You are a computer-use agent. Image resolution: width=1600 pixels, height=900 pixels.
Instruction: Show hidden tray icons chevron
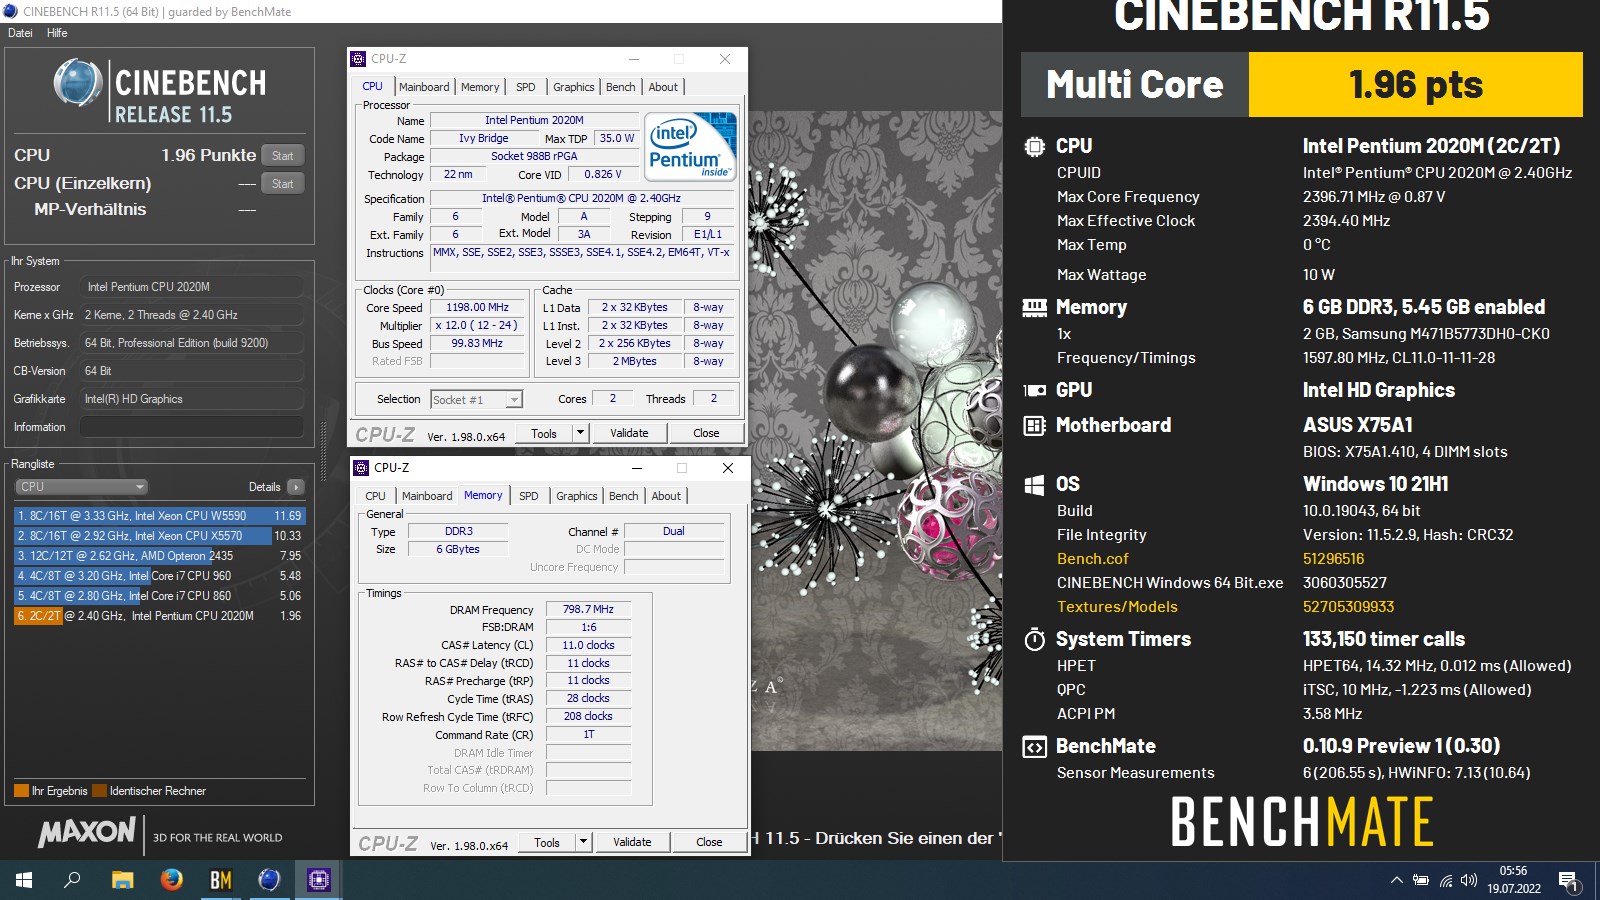click(x=1396, y=881)
